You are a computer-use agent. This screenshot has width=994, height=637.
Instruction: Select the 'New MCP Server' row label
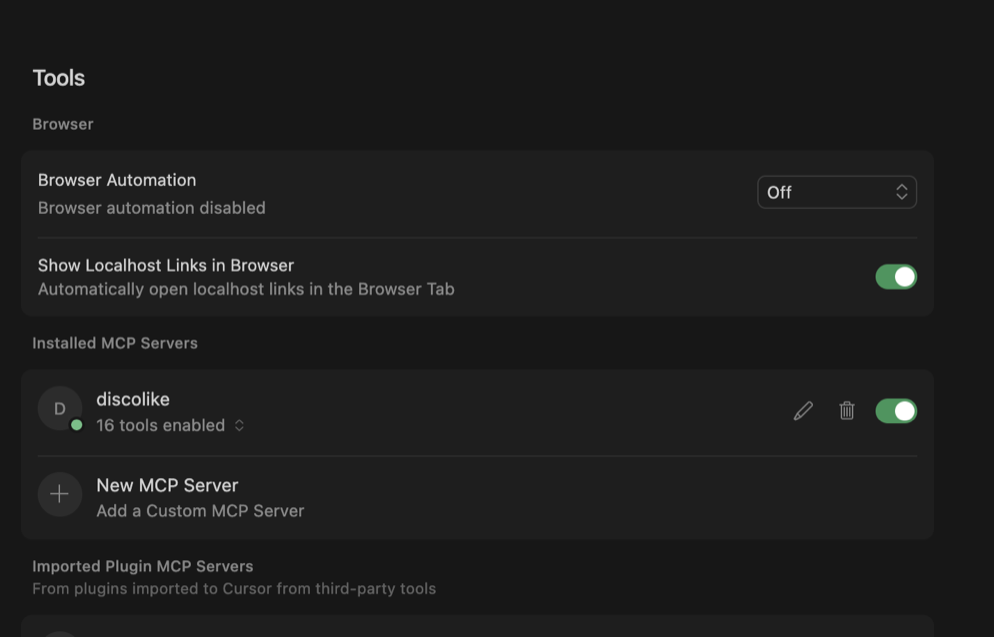click(x=167, y=485)
